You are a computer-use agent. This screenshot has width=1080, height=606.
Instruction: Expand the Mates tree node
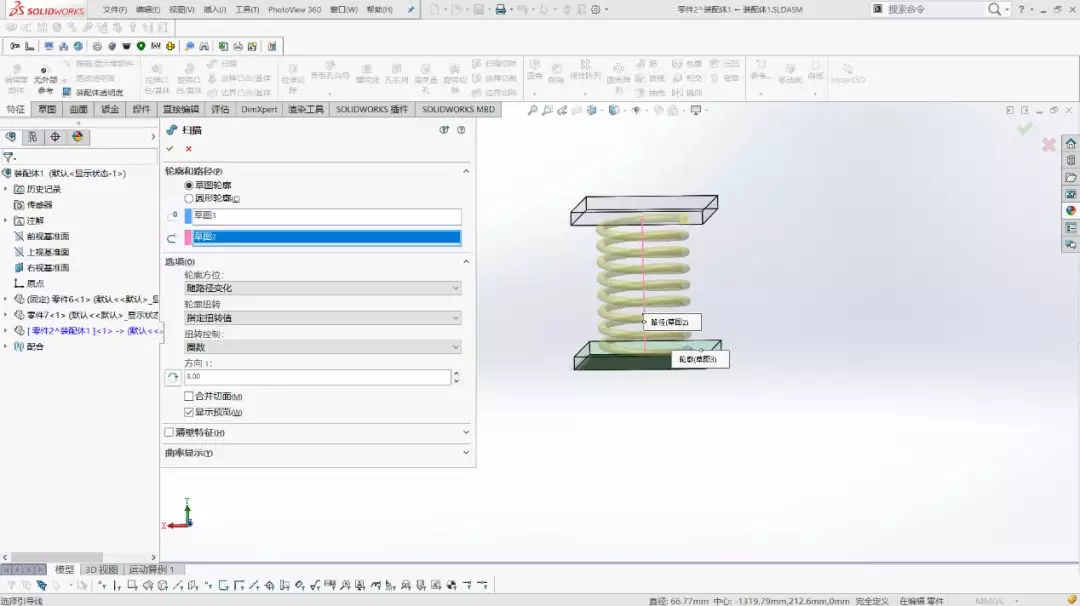pyautogui.click(x=6, y=346)
